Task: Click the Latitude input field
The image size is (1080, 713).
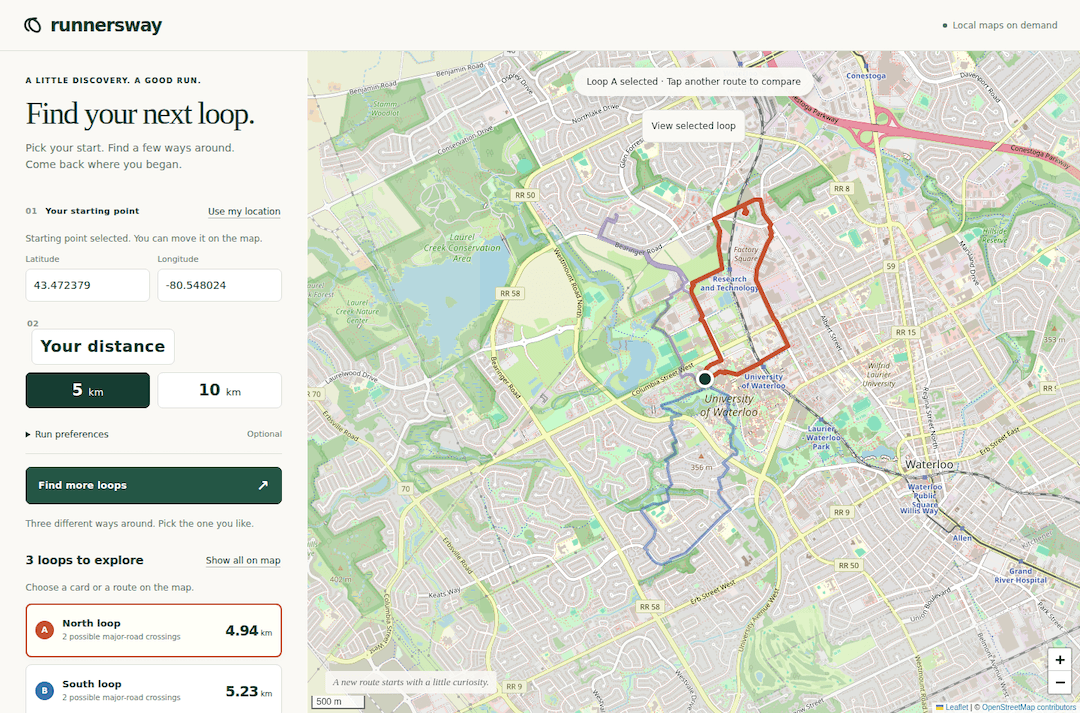Action: [x=87, y=285]
